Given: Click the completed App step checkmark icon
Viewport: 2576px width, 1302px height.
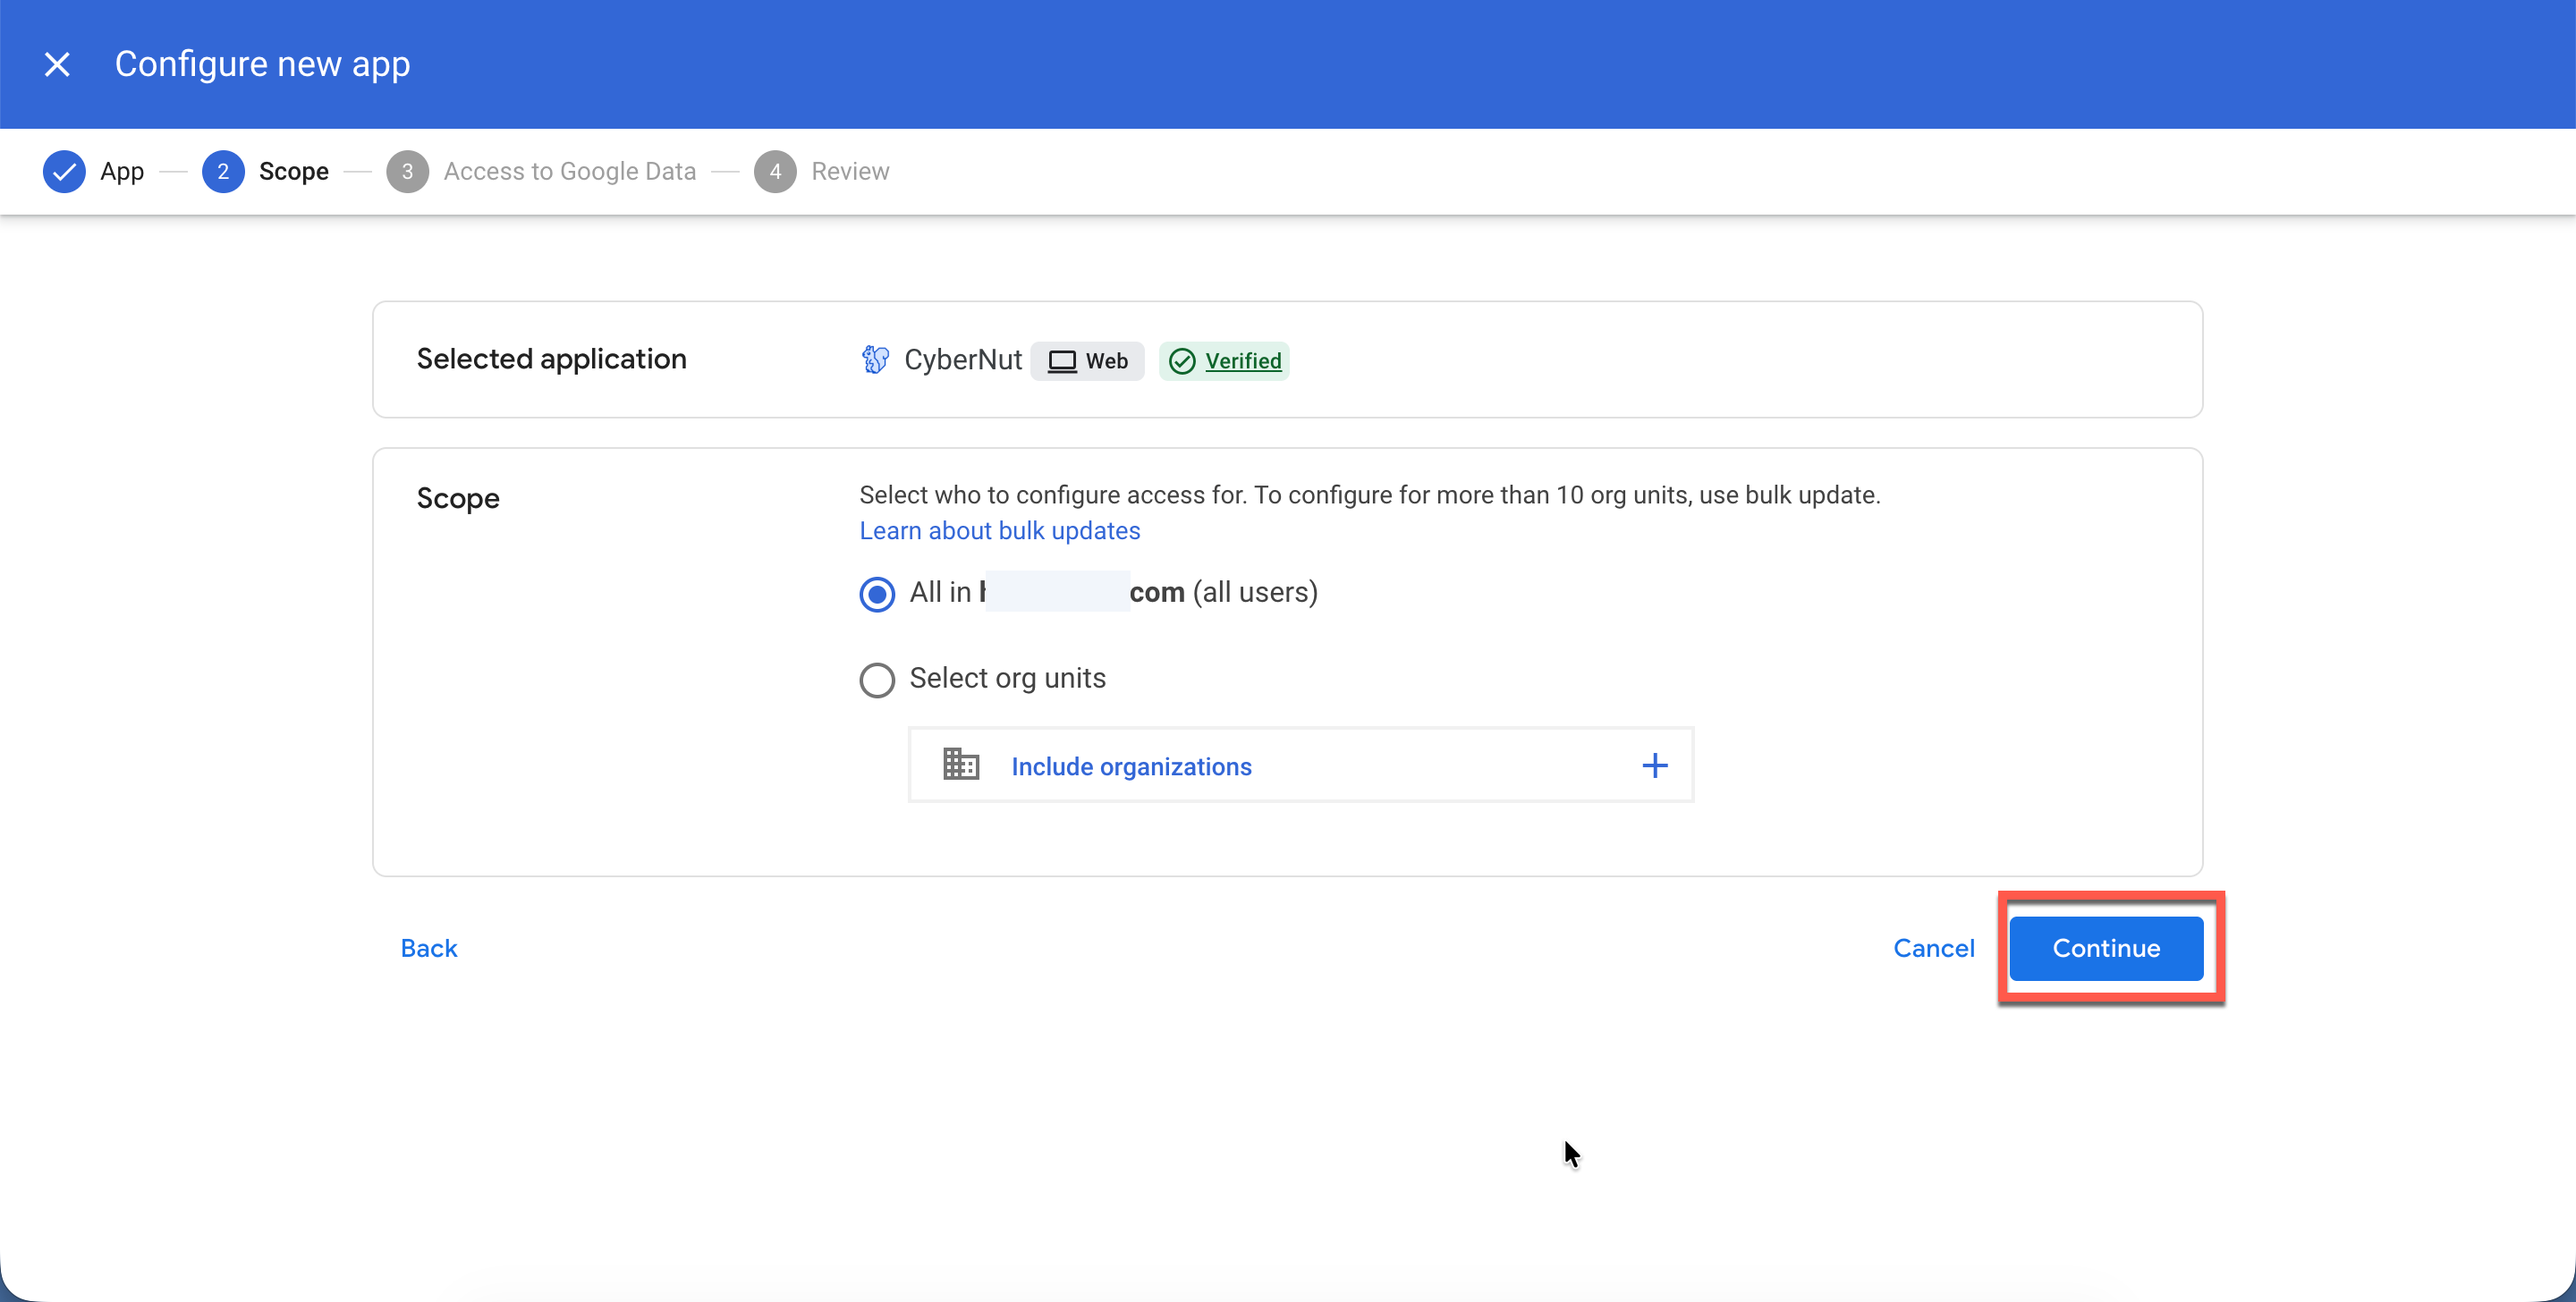Looking at the screenshot, I should tap(64, 171).
